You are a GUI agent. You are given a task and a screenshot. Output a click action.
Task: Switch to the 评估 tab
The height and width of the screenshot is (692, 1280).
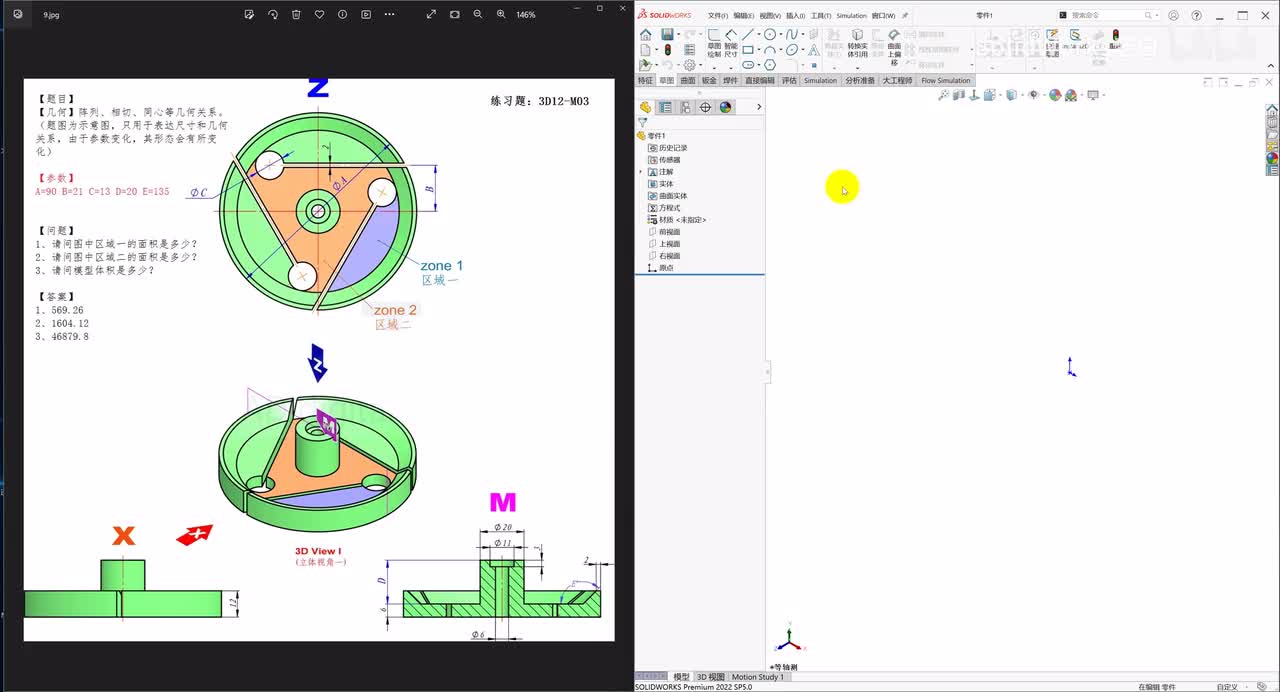coord(789,80)
